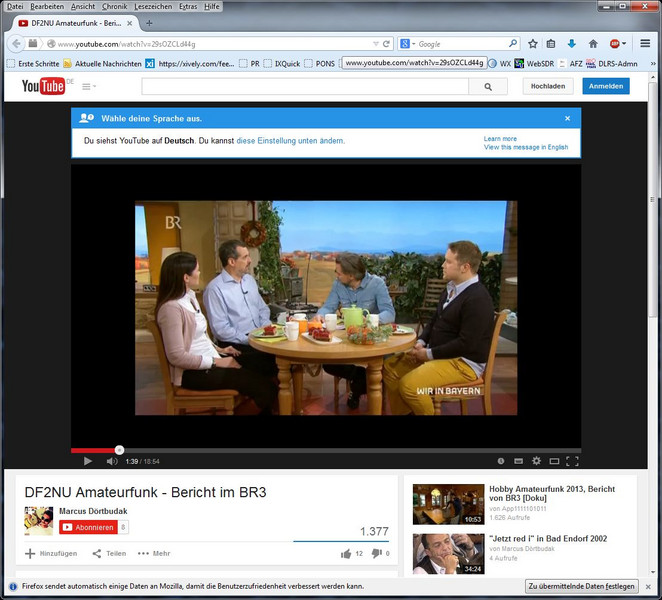
Task: Open the xively.com bookmark
Action: [x=190, y=64]
